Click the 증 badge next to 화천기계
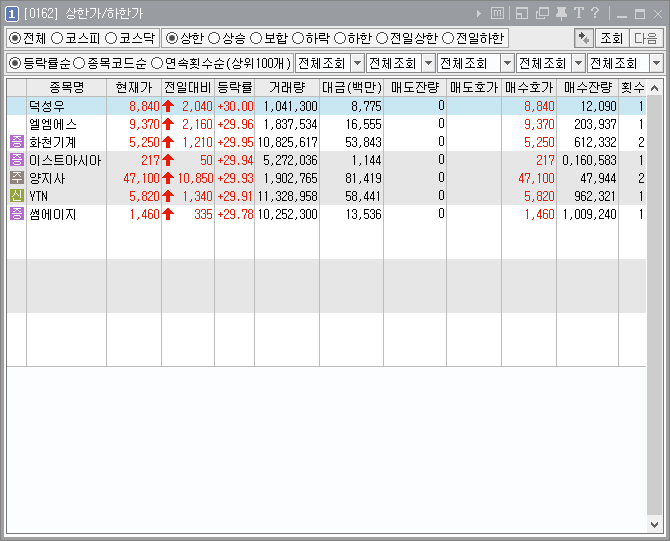670x541 pixels. [x=16, y=142]
